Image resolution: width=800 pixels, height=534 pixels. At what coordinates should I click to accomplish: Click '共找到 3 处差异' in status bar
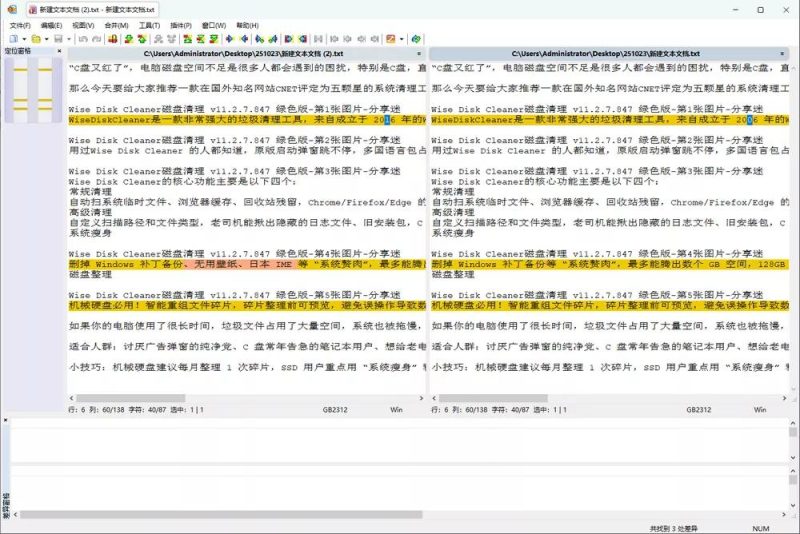point(673,529)
